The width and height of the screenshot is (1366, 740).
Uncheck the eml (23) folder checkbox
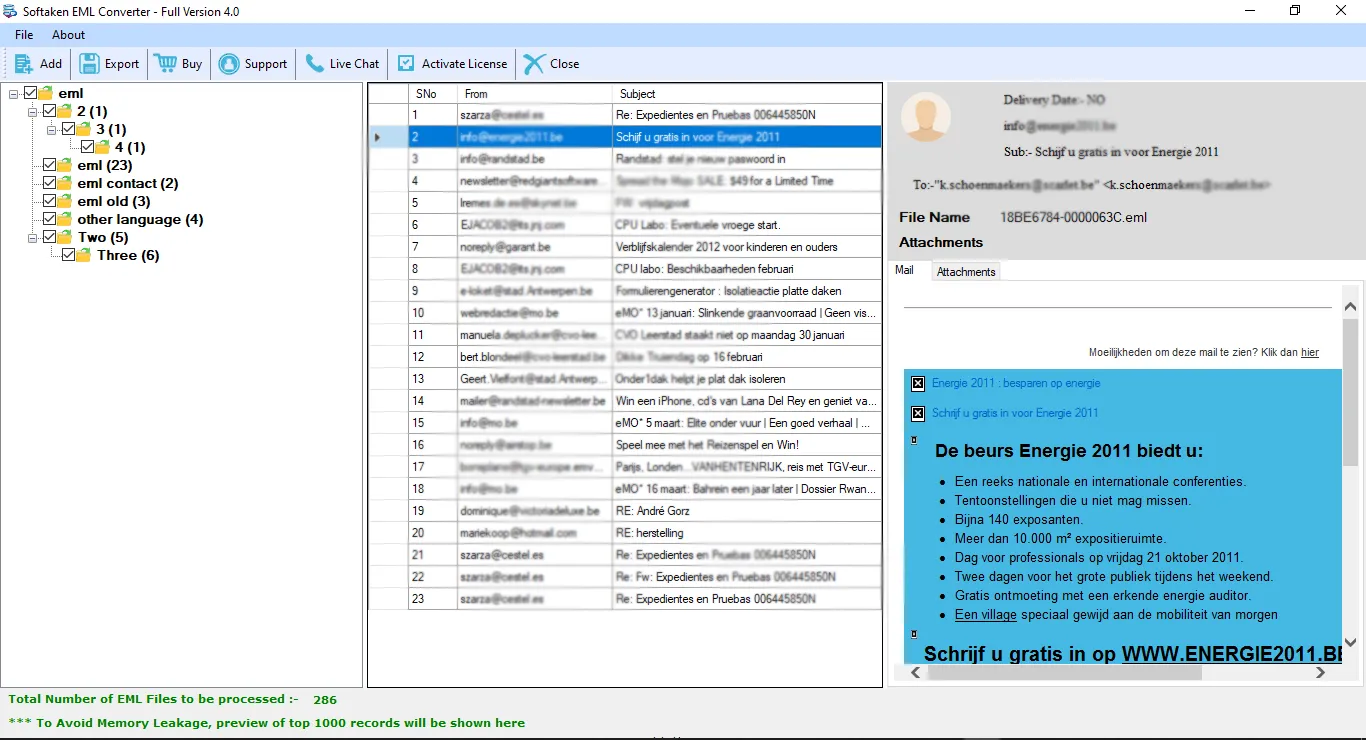(47, 165)
